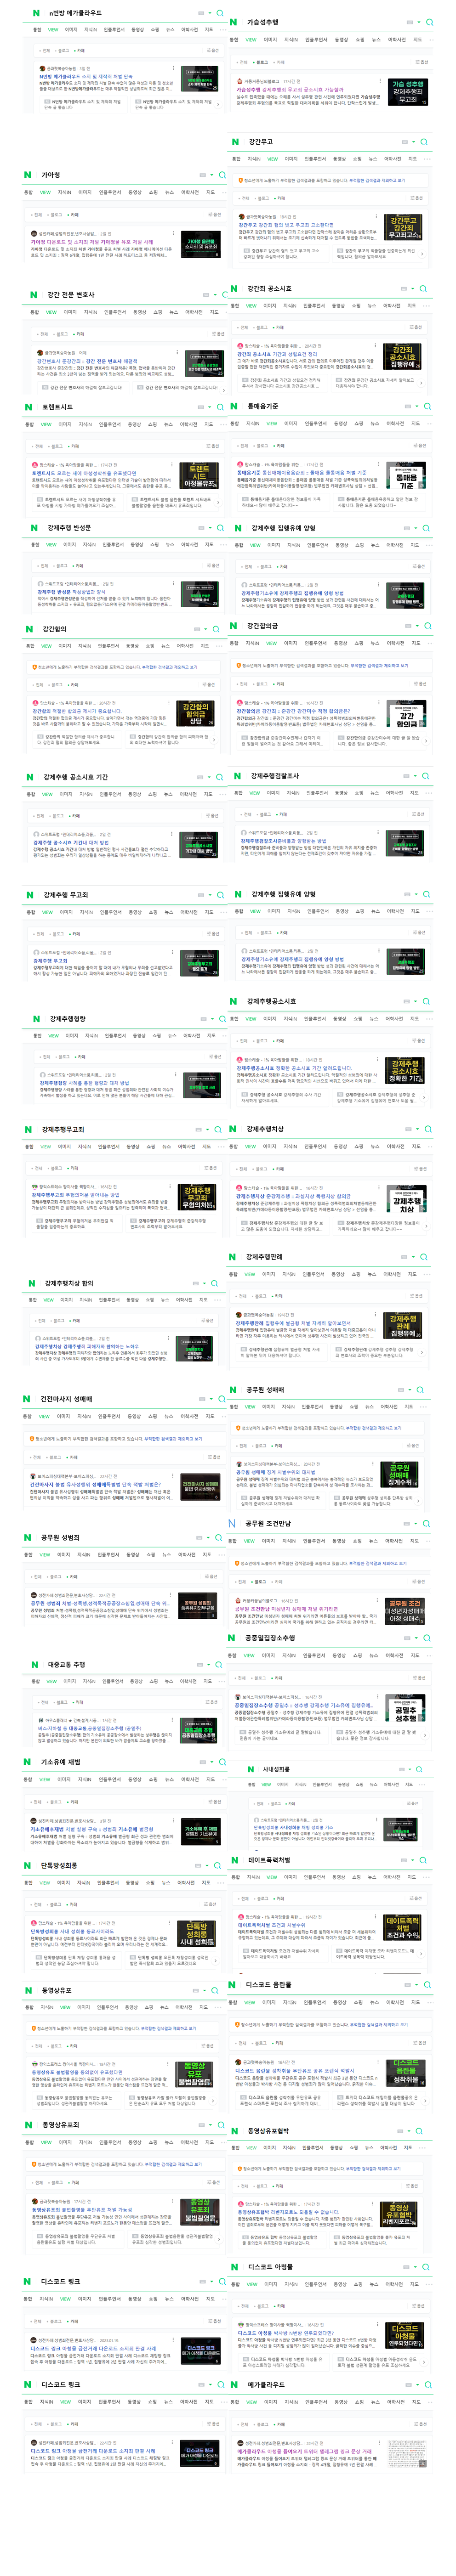
Task: Click the Naver logo beside the 대중교통 추행 query
Action: click(34, 1665)
